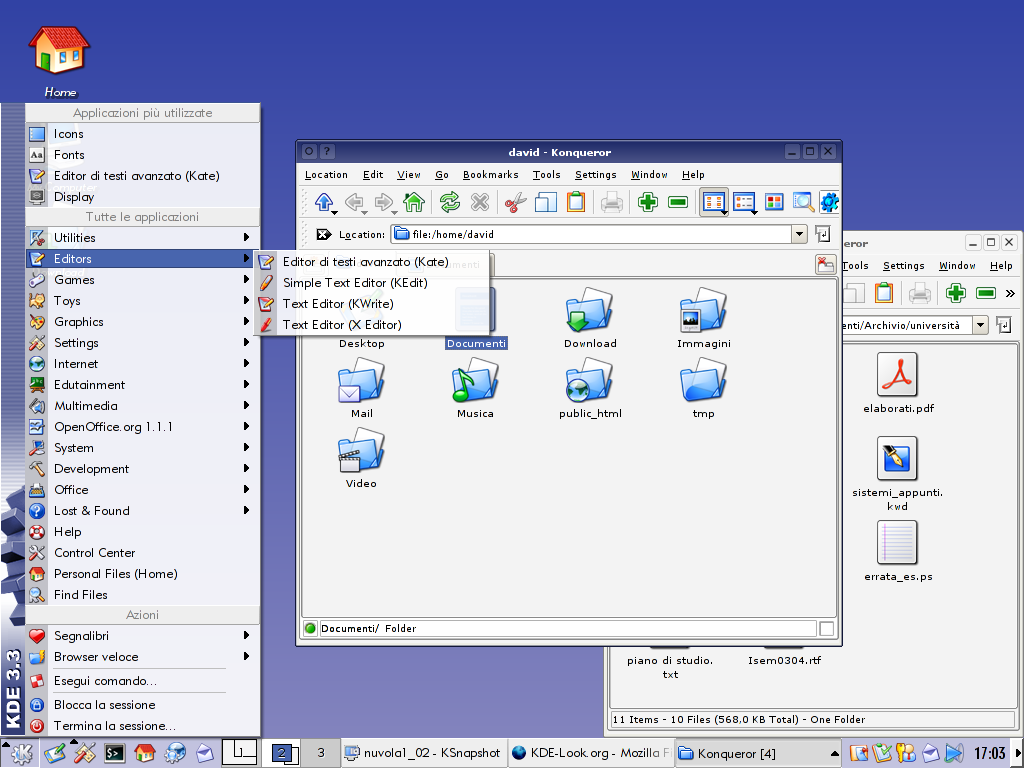Clear location bar with the black X arrow icon
The image size is (1024, 768).
coord(323,234)
